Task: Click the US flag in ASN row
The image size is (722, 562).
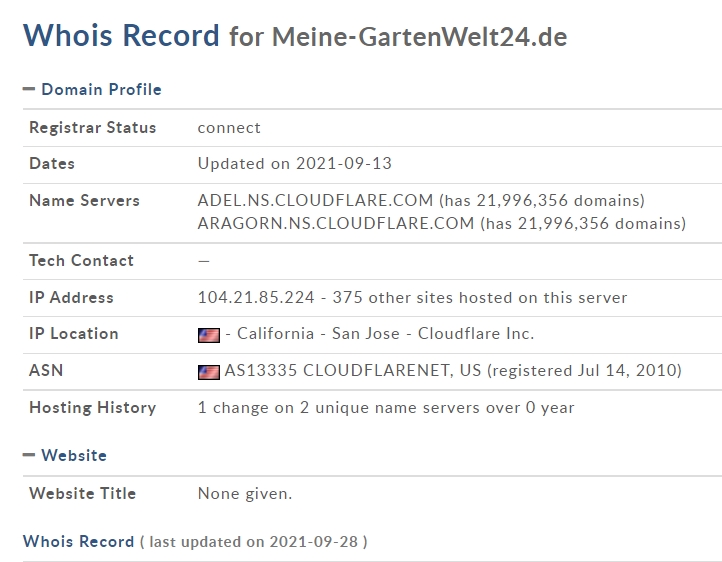Action: [209, 372]
